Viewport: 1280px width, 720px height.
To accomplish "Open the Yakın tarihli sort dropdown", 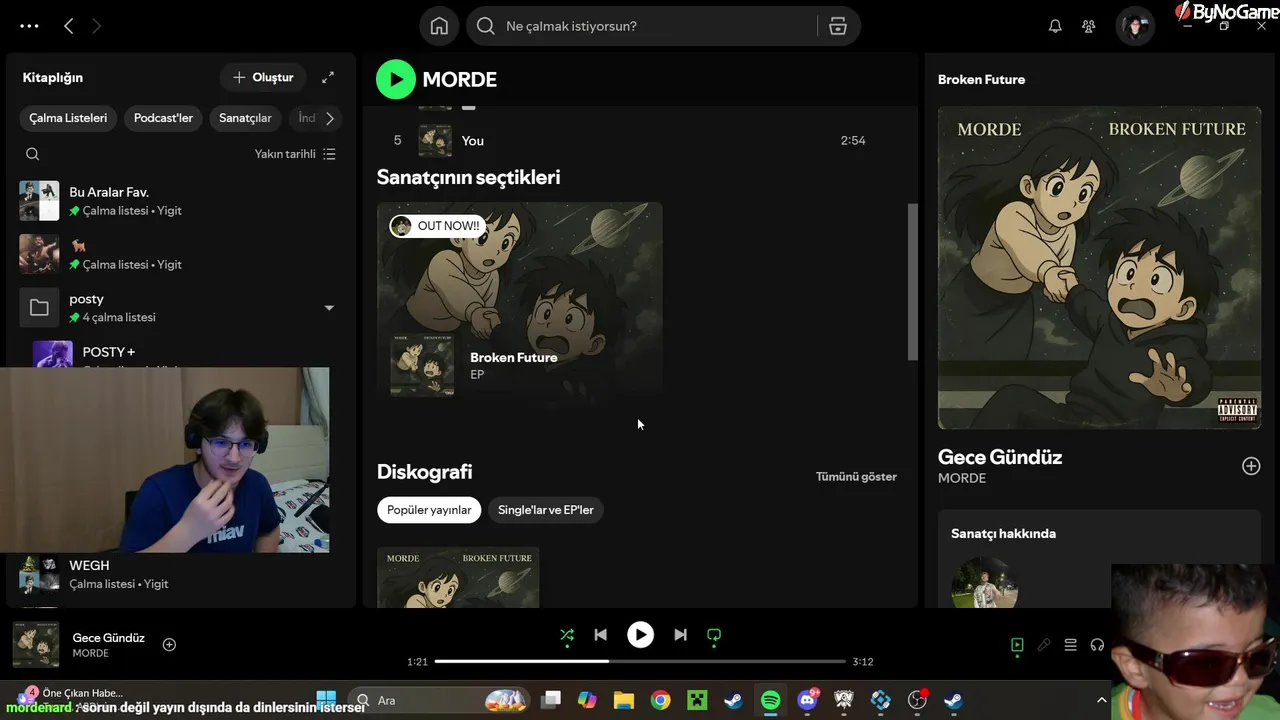I will coord(295,154).
